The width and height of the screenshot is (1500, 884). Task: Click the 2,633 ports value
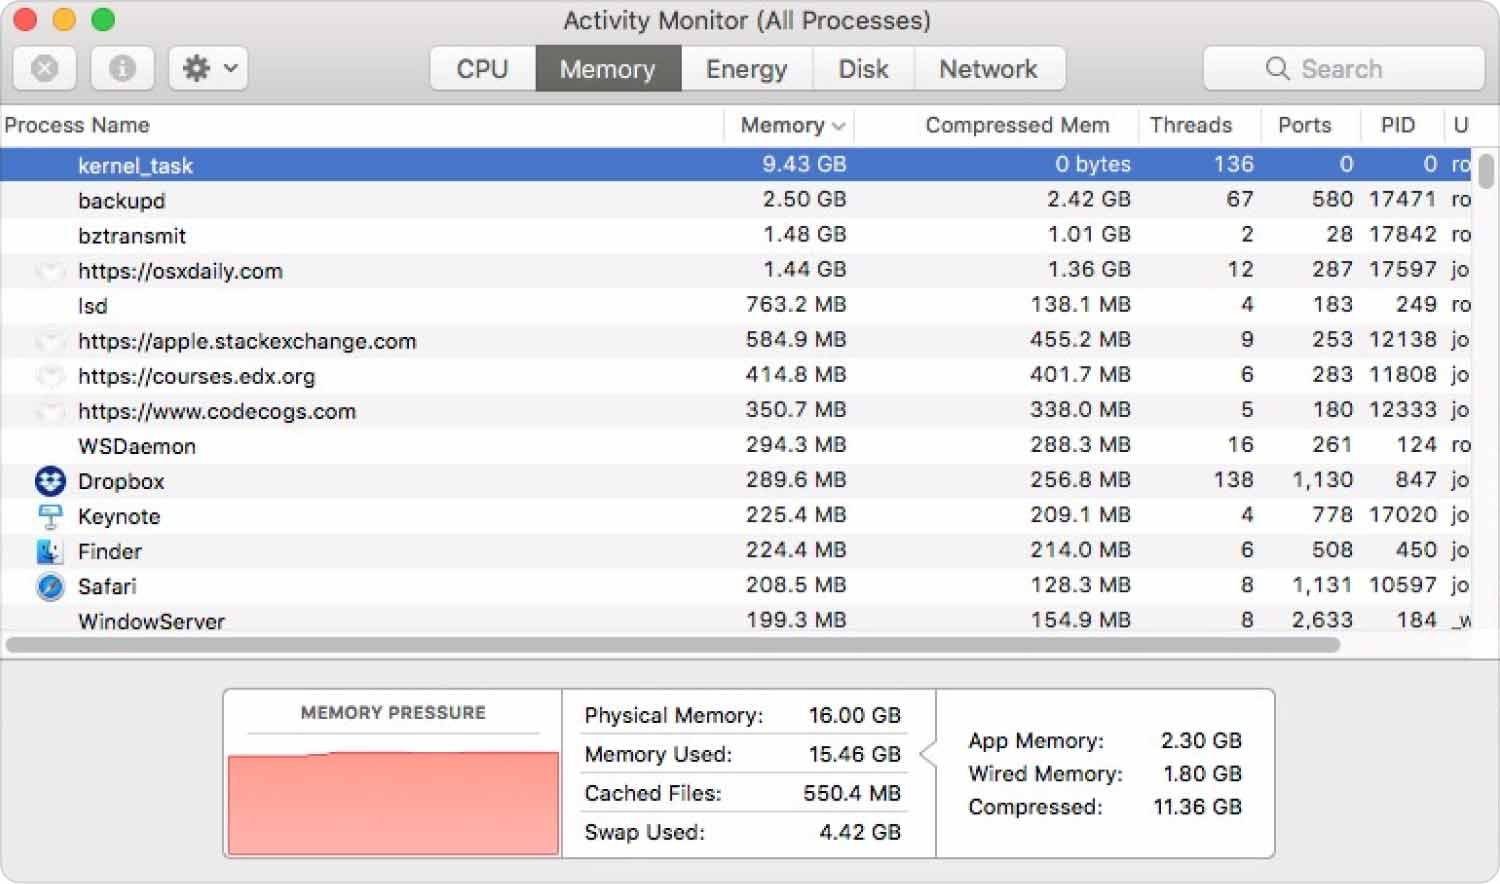tap(1322, 620)
